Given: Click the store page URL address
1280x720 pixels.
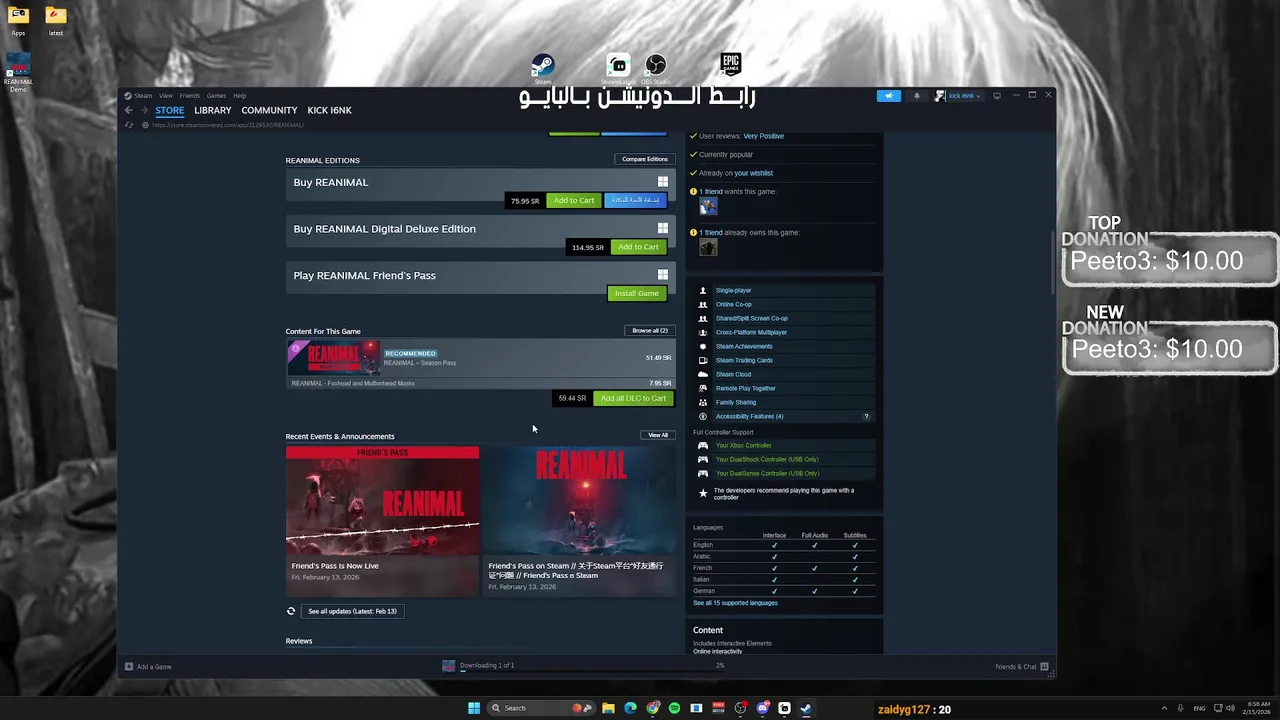Looking at the screenshot, I should 227,125.
